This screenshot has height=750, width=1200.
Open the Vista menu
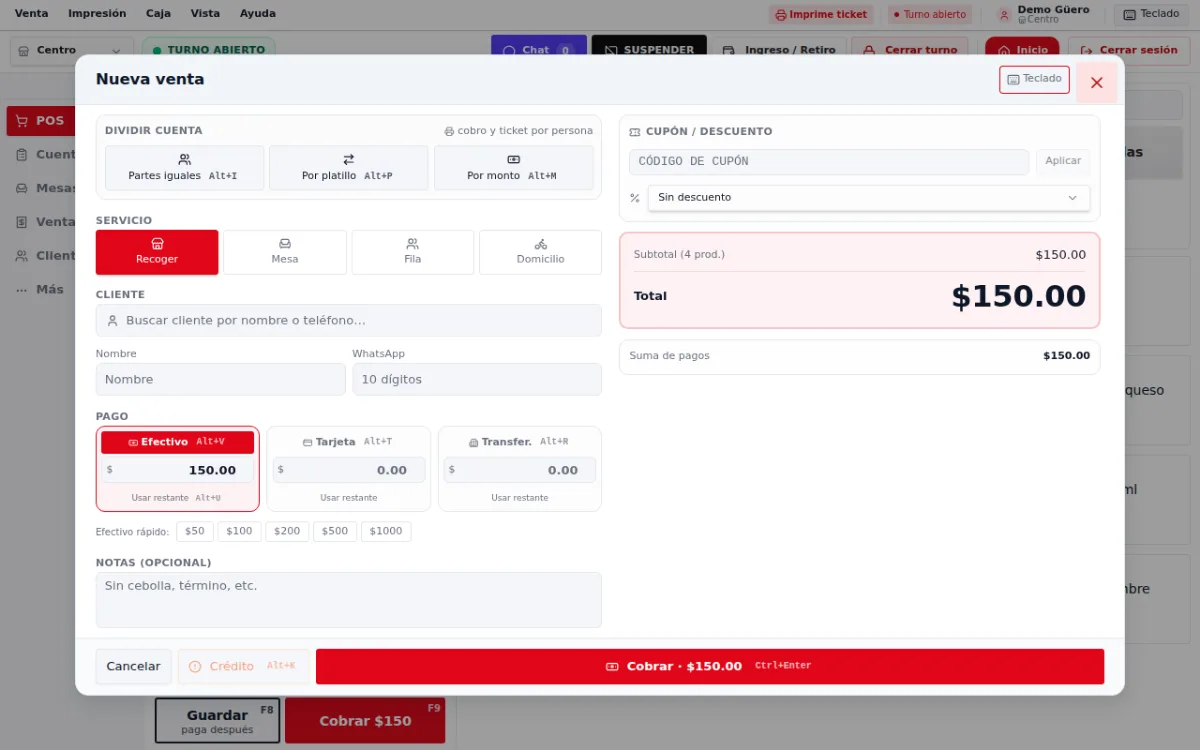pyautogui.click(x=205, y=14)
